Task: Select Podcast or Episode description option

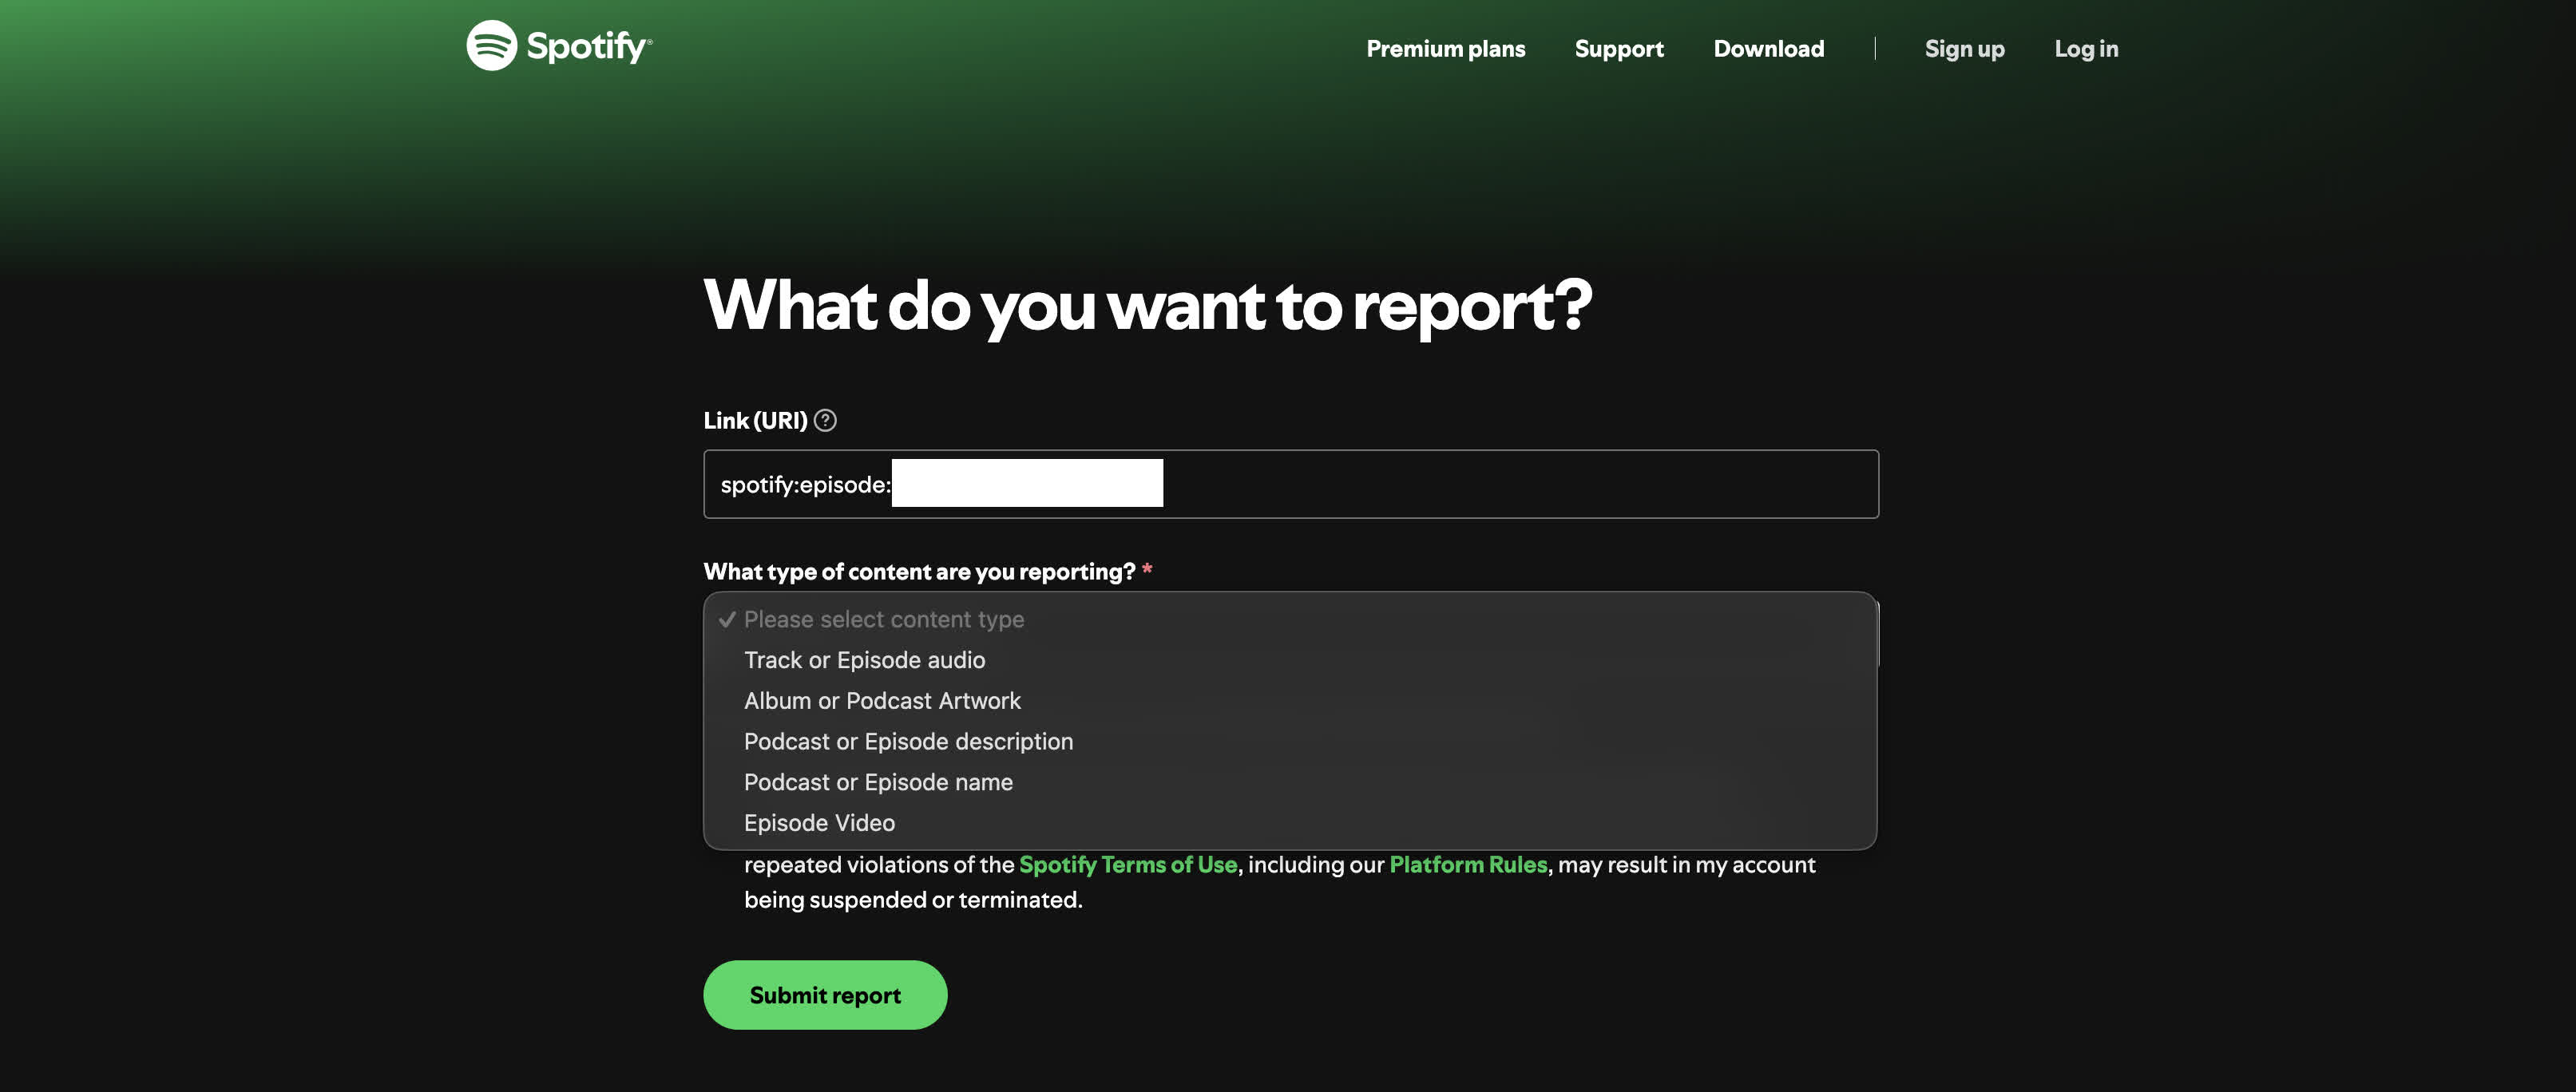Action: 907,741
